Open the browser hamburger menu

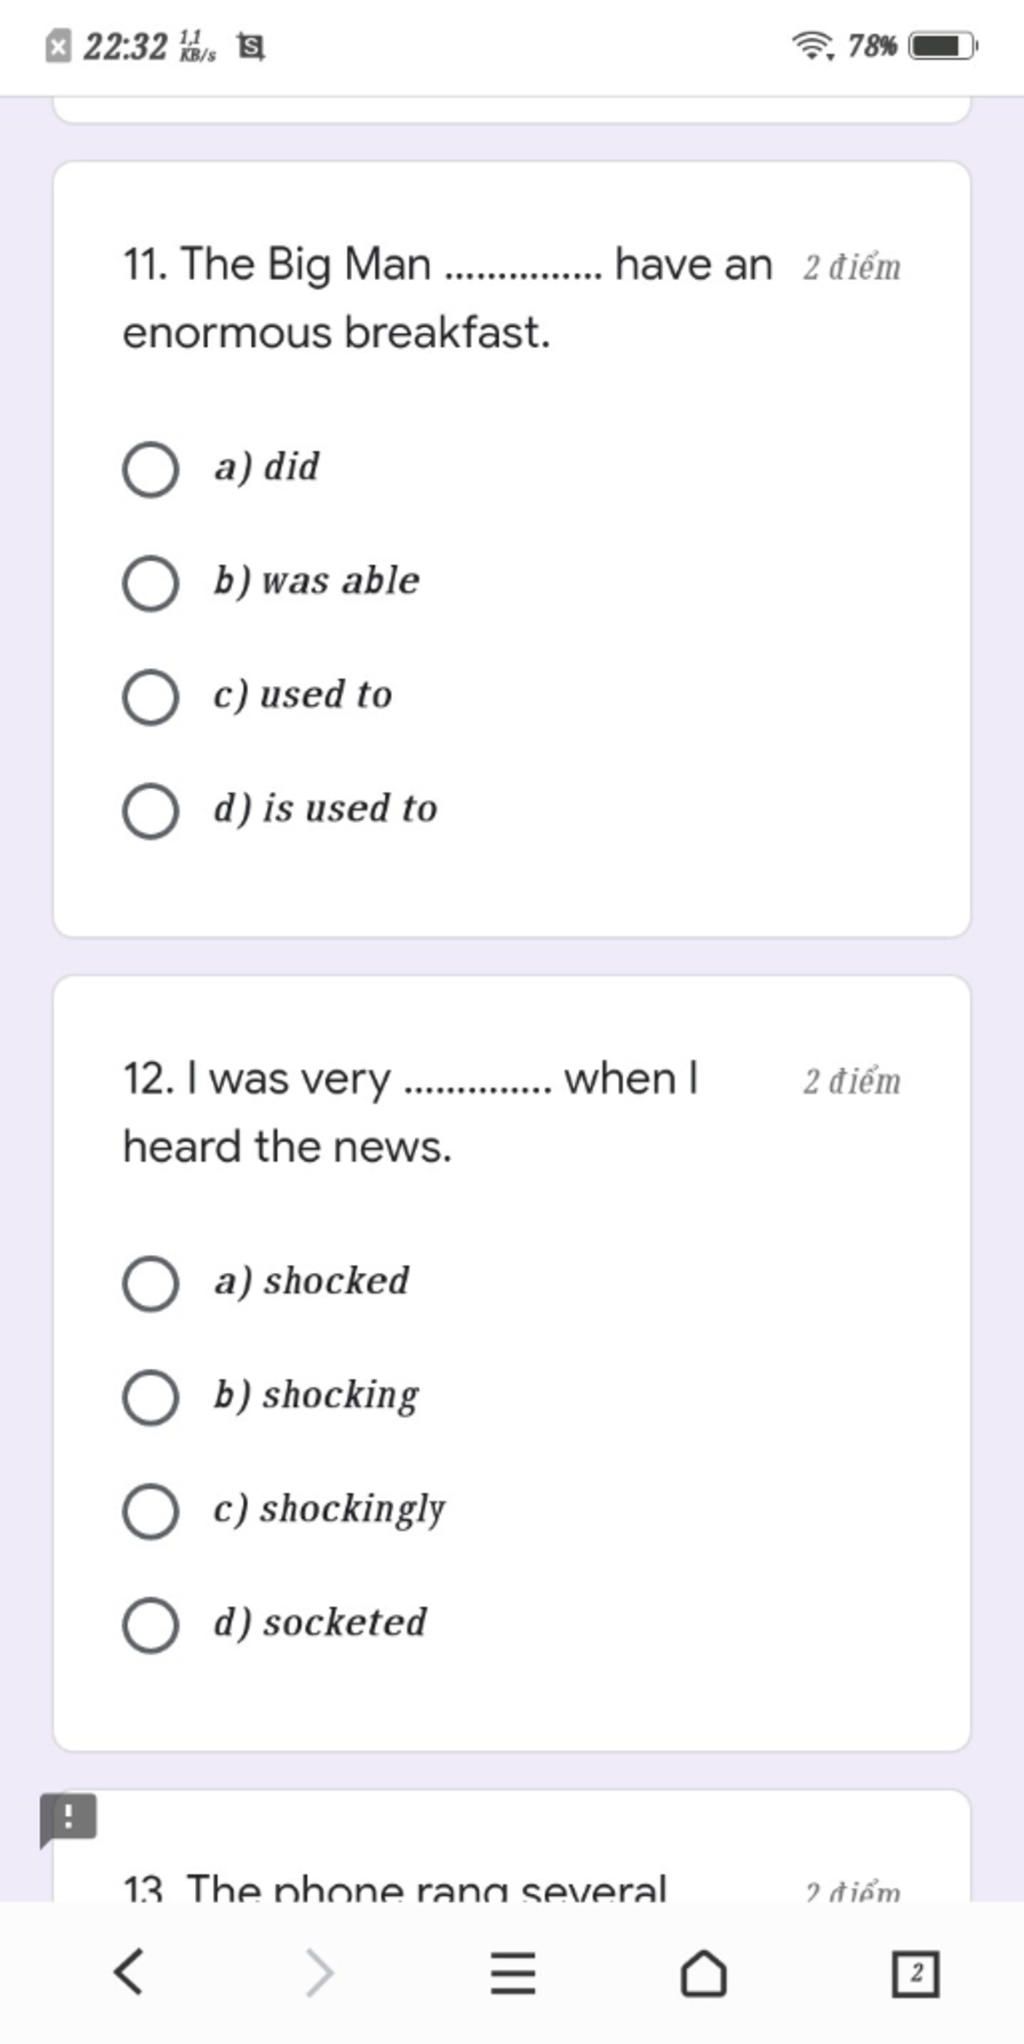(x=513, y=1972)
